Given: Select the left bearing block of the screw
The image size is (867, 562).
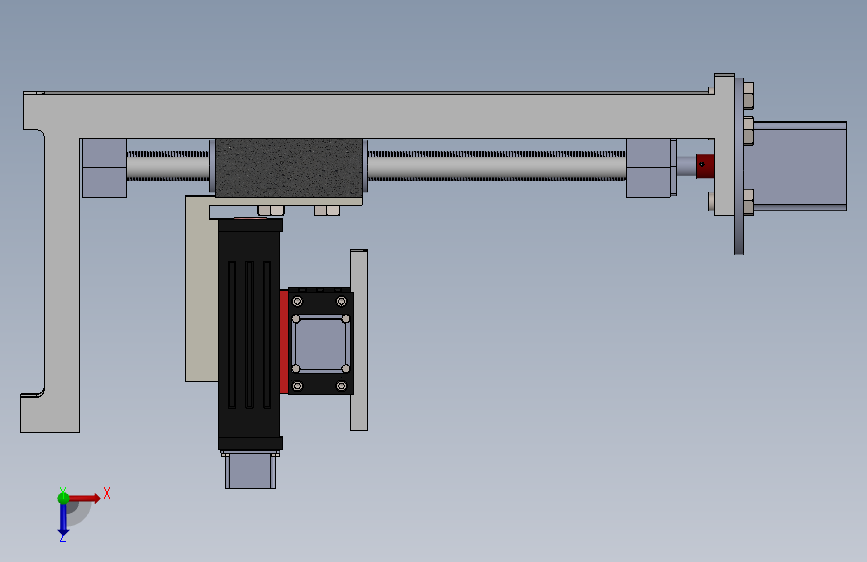Looking at the screenshot, I should pos(104,168).
